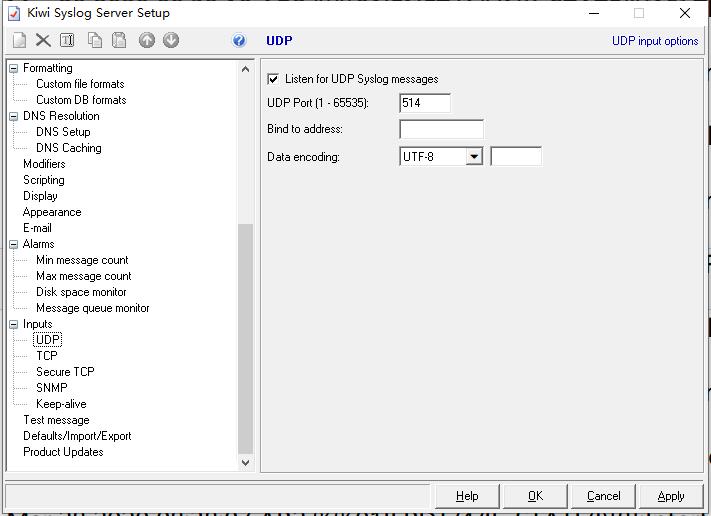Select Disk space monitor alarm
This screenshot has width=711, height=516.
click(81, 292)
